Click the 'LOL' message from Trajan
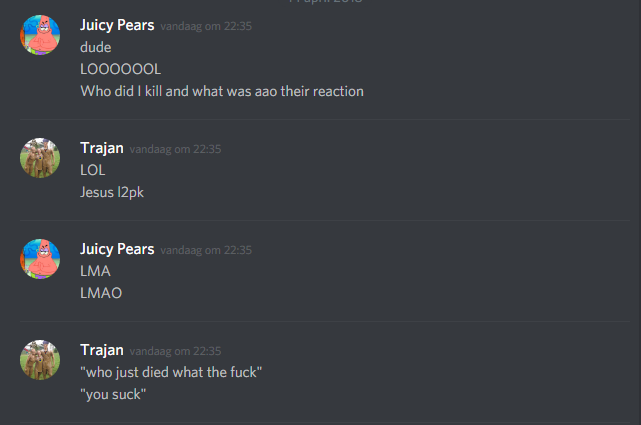 (x=93, y=170)
